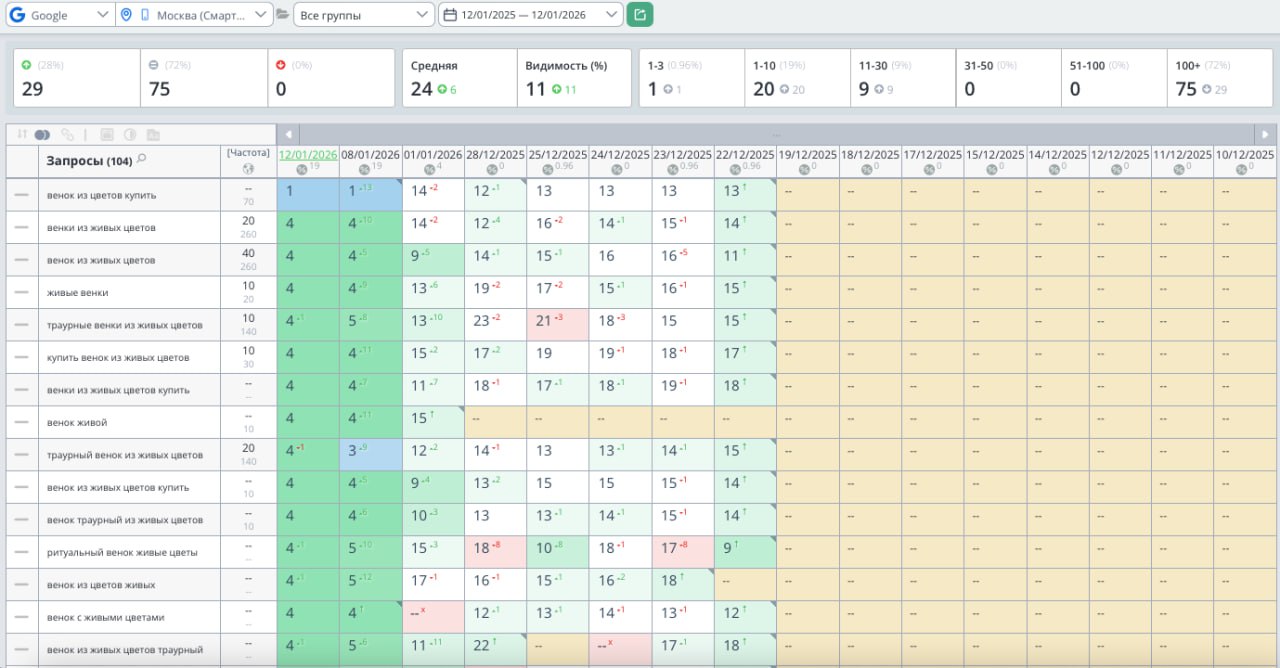Open the Москва region dropdown

point(194,15)
